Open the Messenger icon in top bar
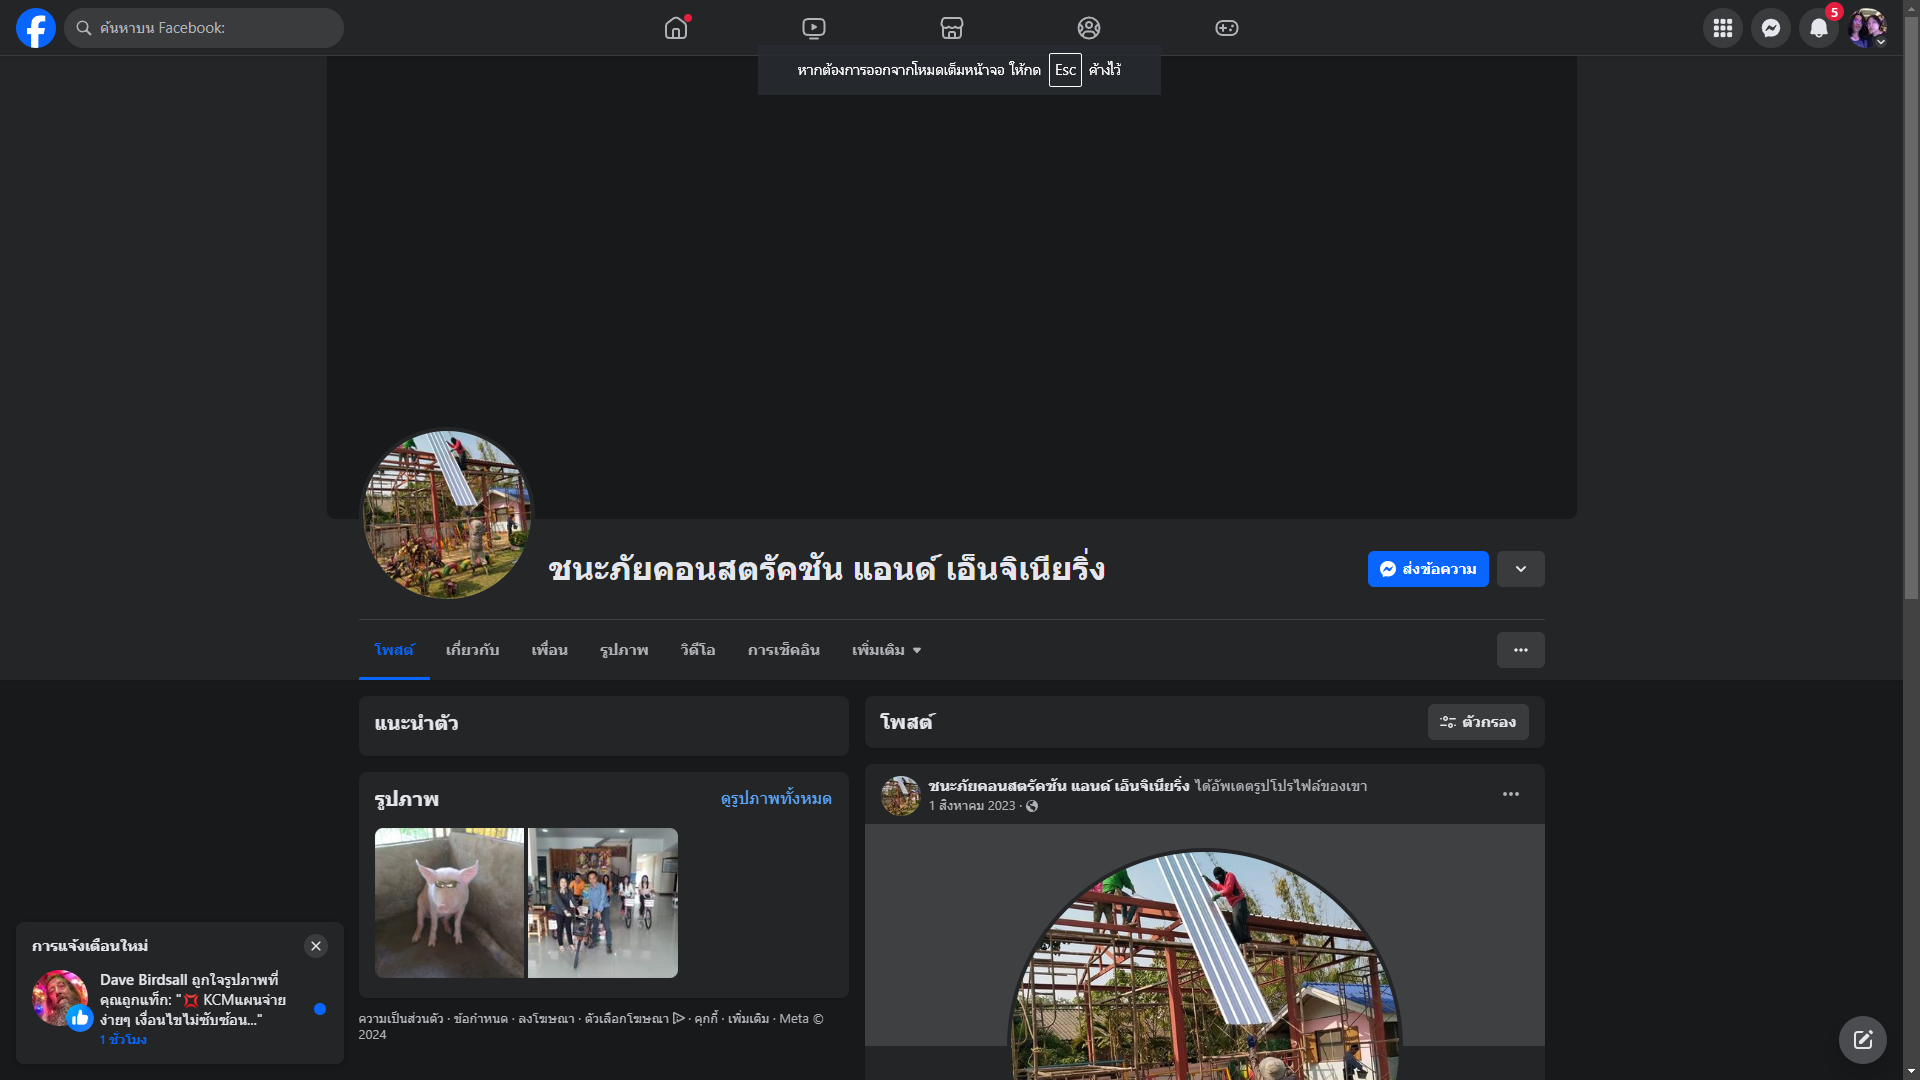The width and height of the screenshot is (1920, 1080). click(1771, 28)
